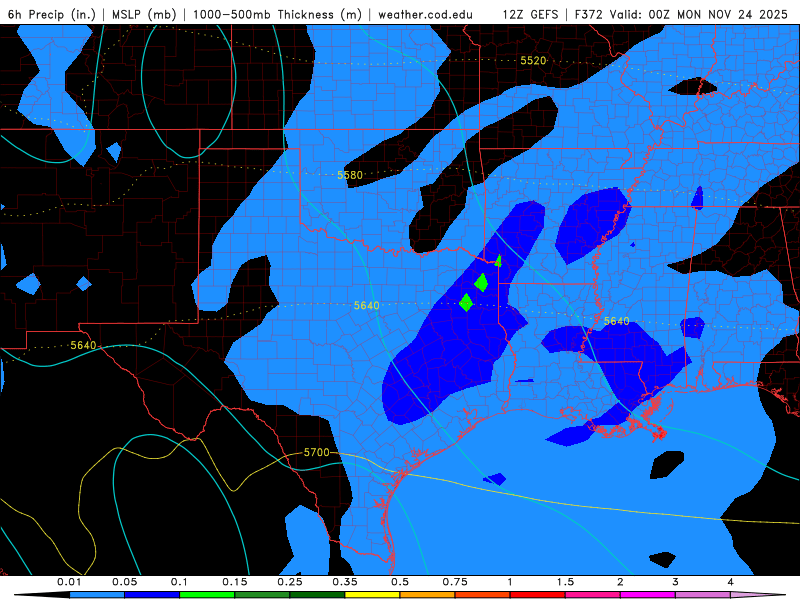The width and height of the screenshot is (800, 600).
Task: Pick the red 1 inch legend swatch
Action: (538, 595)
